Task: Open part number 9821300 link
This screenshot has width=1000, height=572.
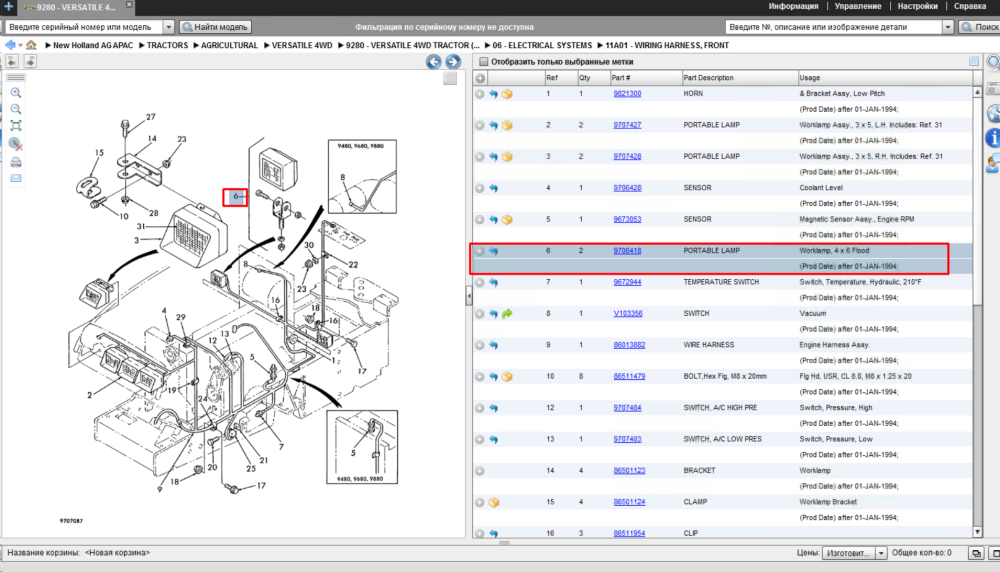Action: 627,93
